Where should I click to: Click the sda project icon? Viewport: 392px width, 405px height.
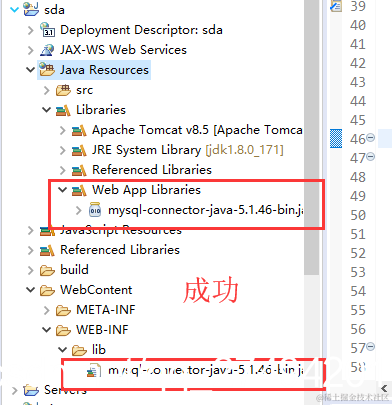(31, 9)
